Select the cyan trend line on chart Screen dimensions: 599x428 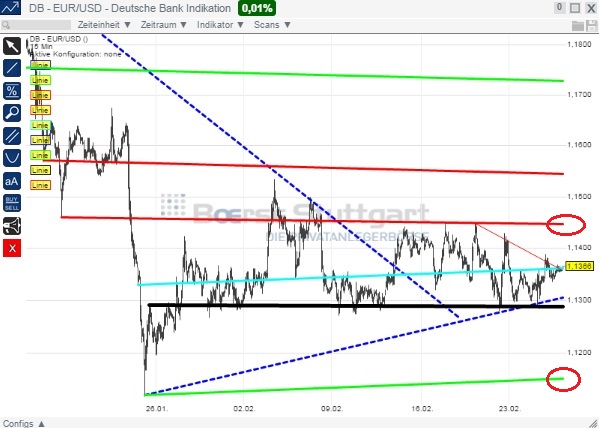click(x=351, y=276)
